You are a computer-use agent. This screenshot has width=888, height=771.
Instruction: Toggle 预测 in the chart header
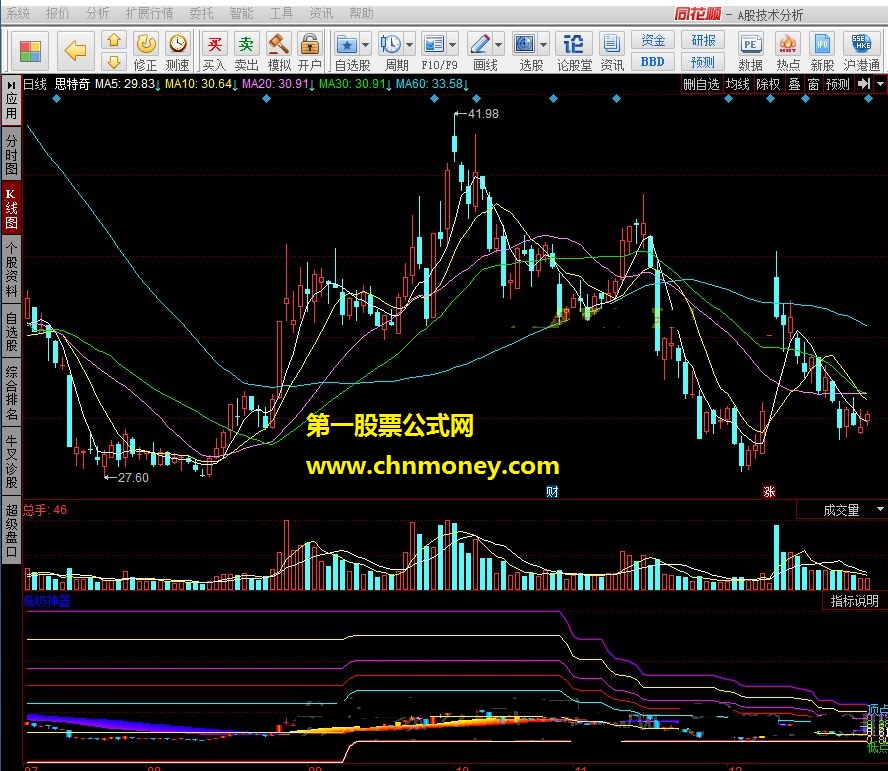[x=838, y=84]
